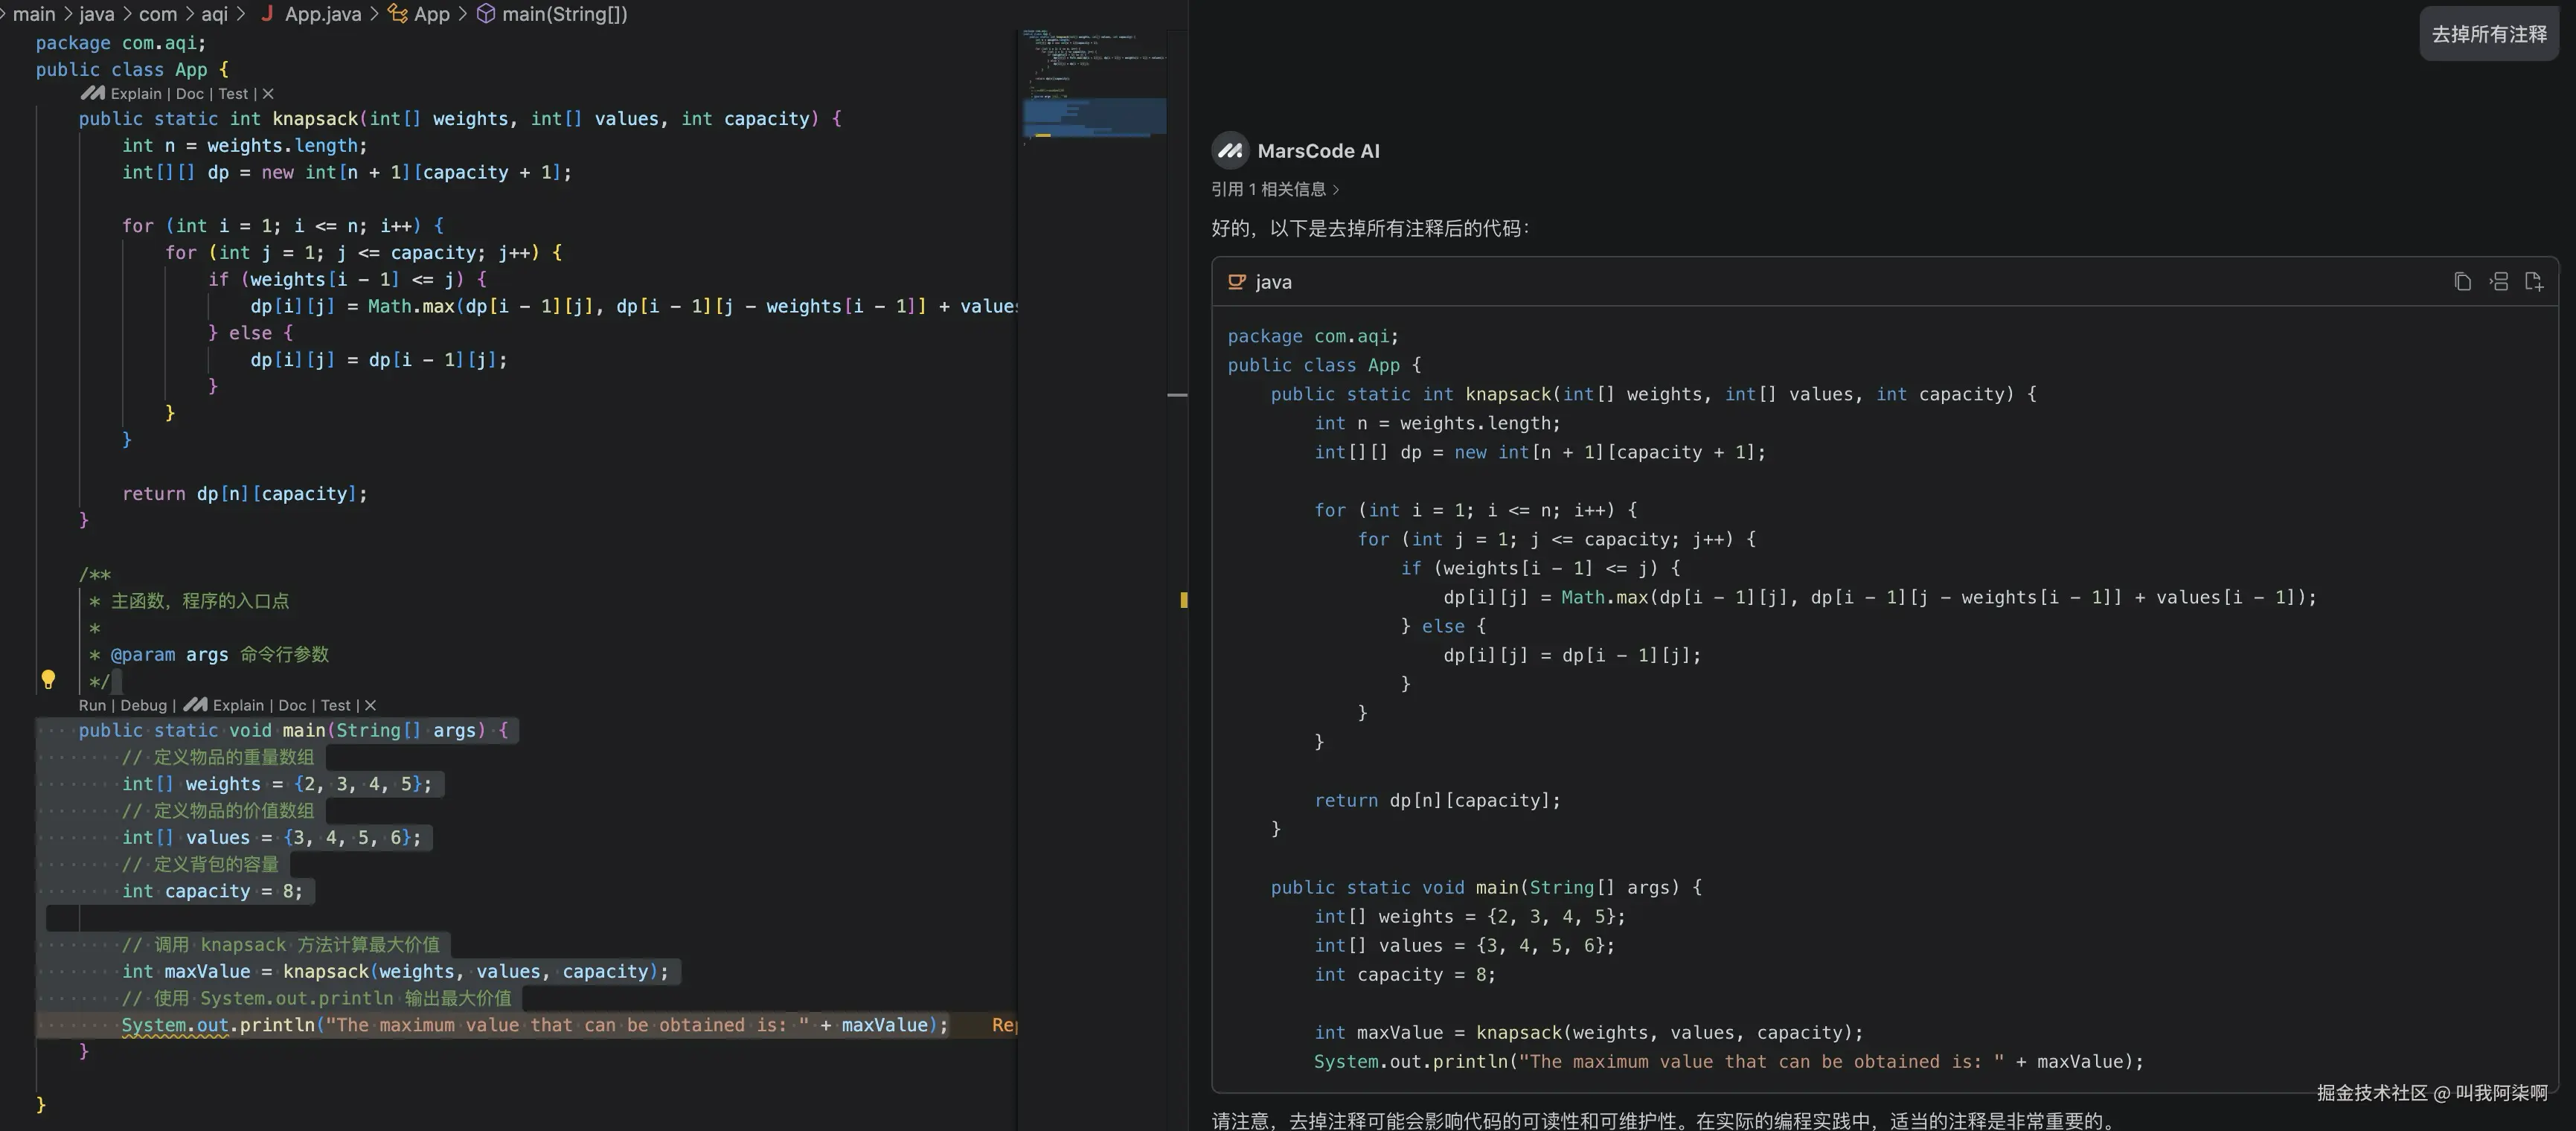Screen dimensions: 2576x1131
Task: Click the java coffee cup language icon
Action: pos(1237,282)
